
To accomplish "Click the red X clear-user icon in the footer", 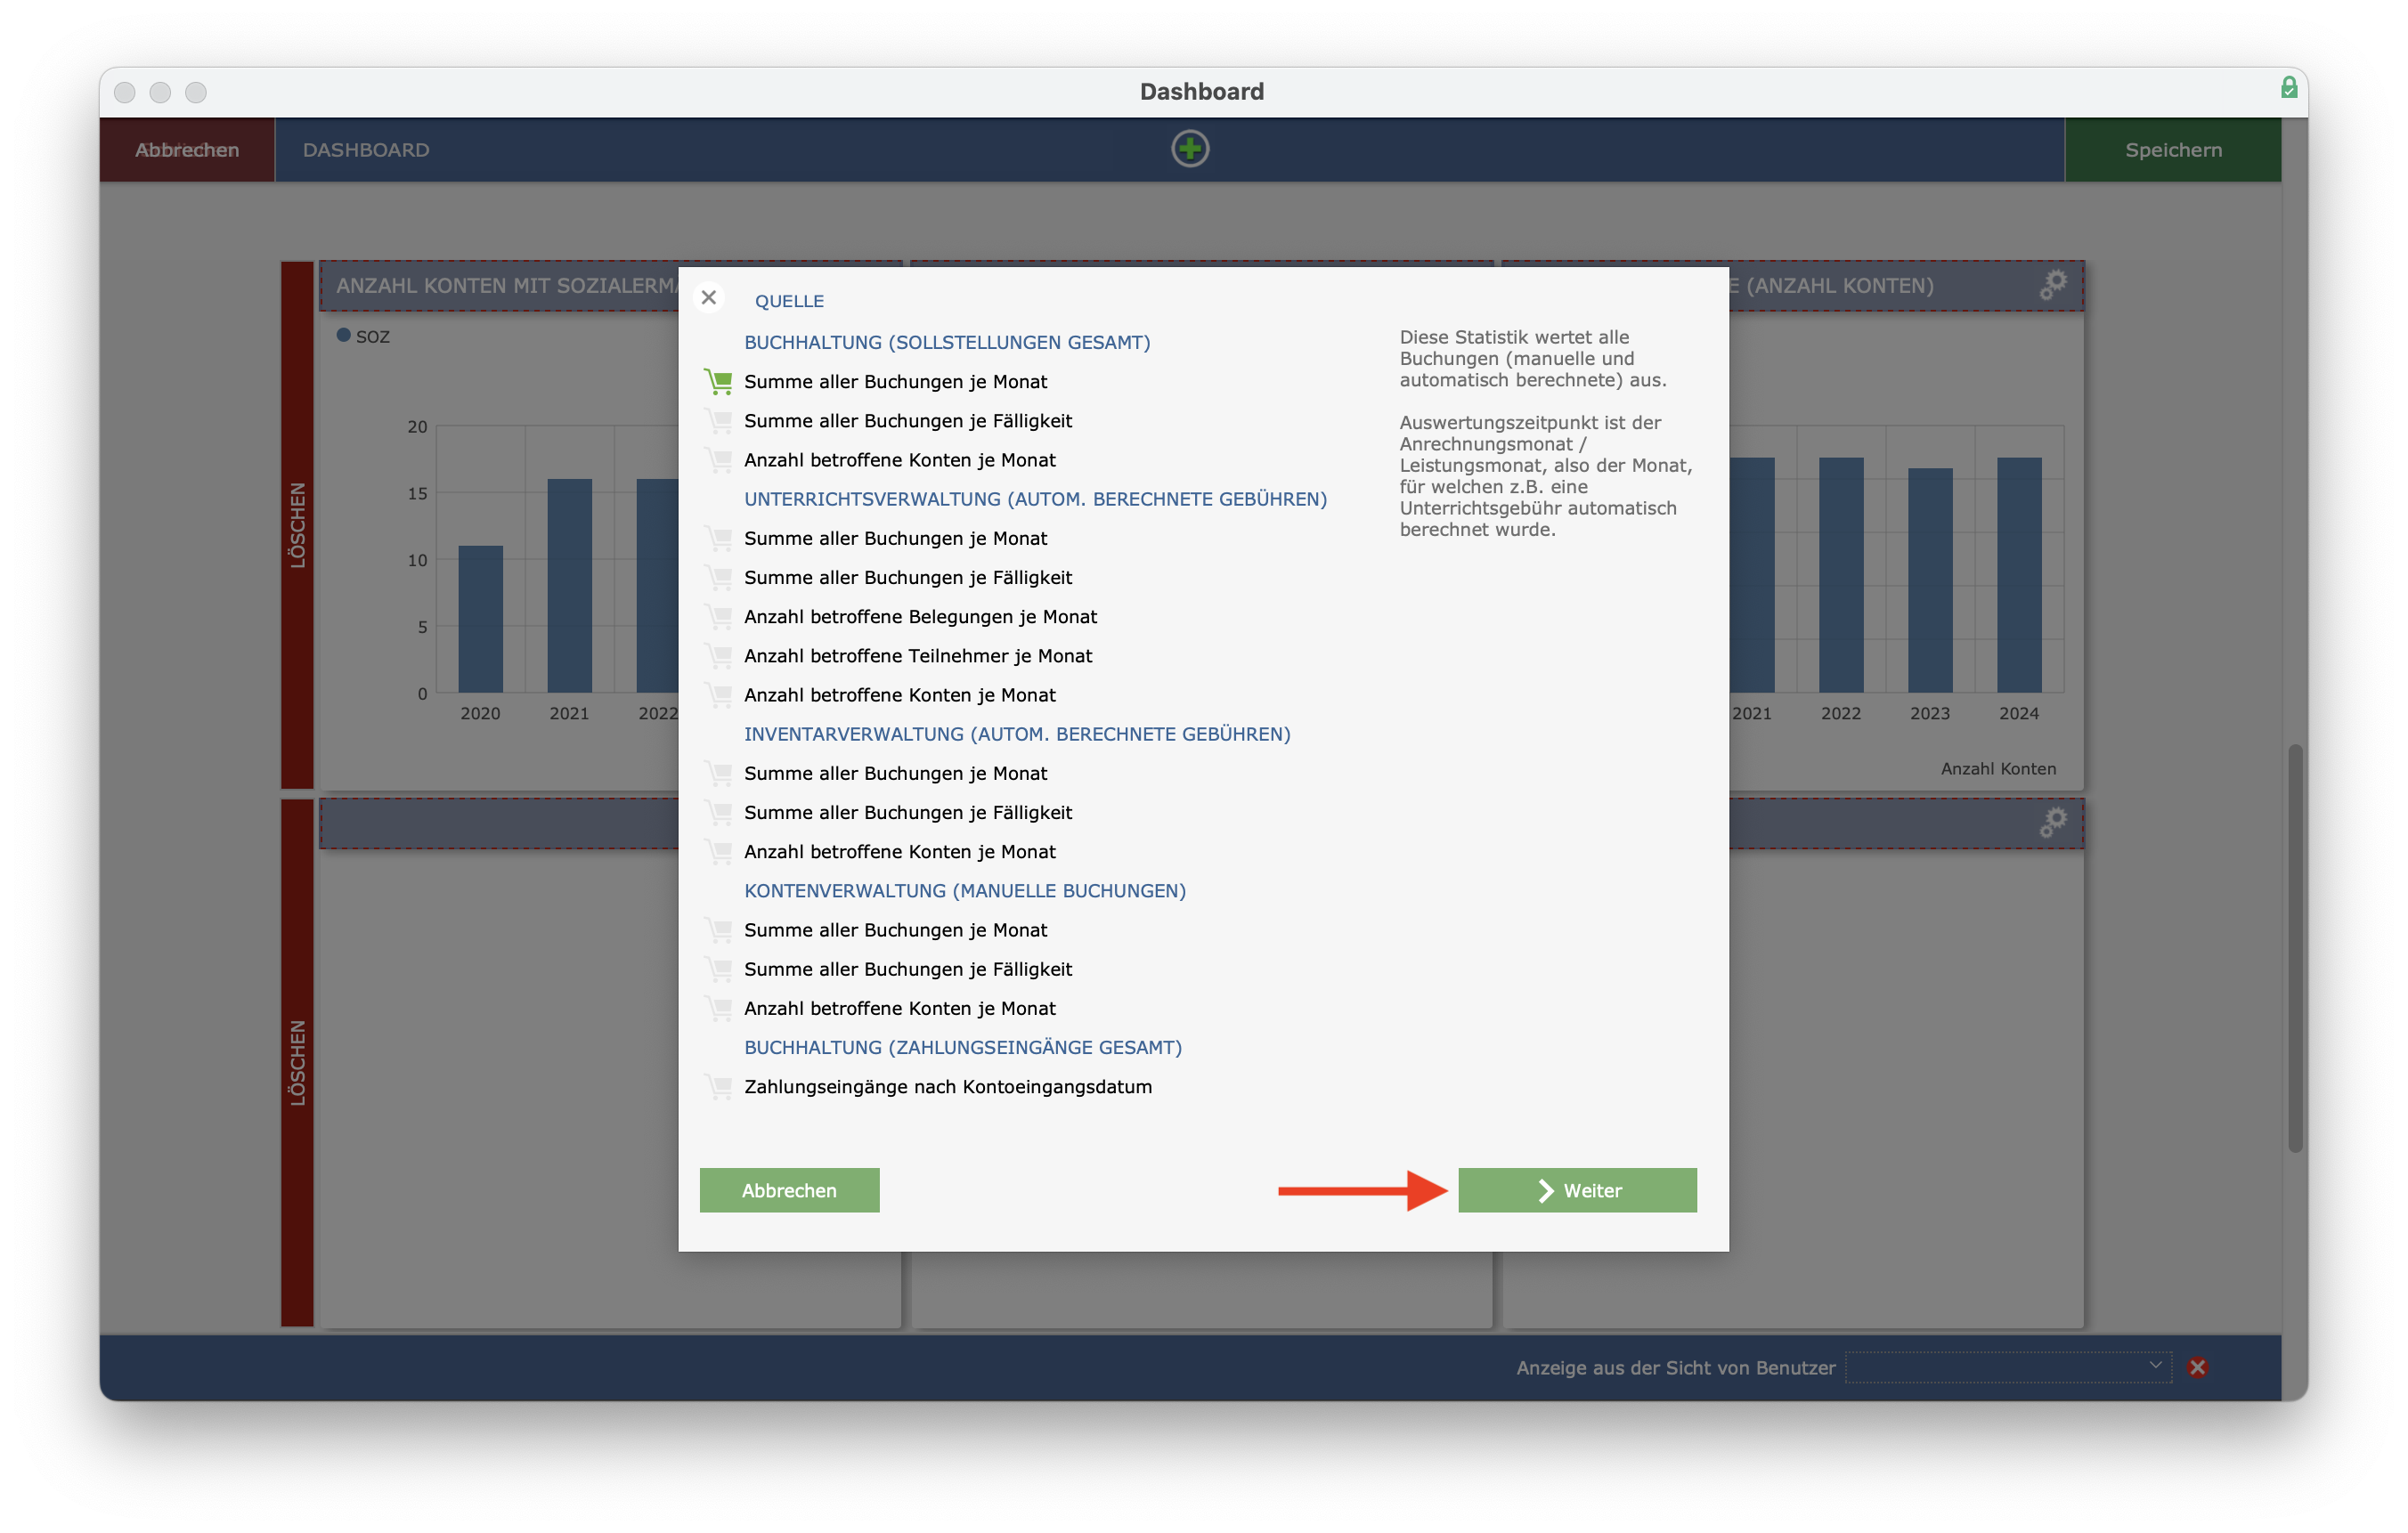I will click(2197, 1367).
